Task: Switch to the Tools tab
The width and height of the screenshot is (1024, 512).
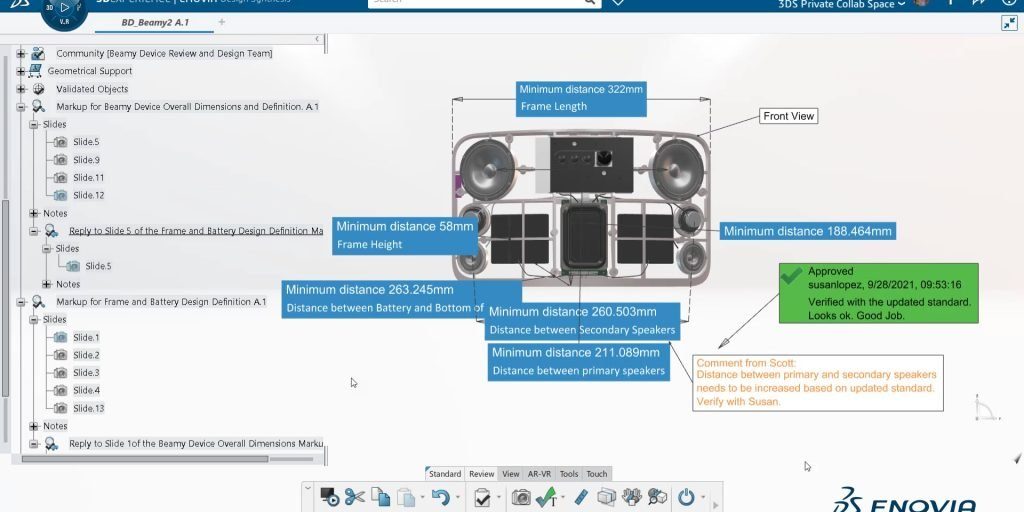Action: (569, 474)
